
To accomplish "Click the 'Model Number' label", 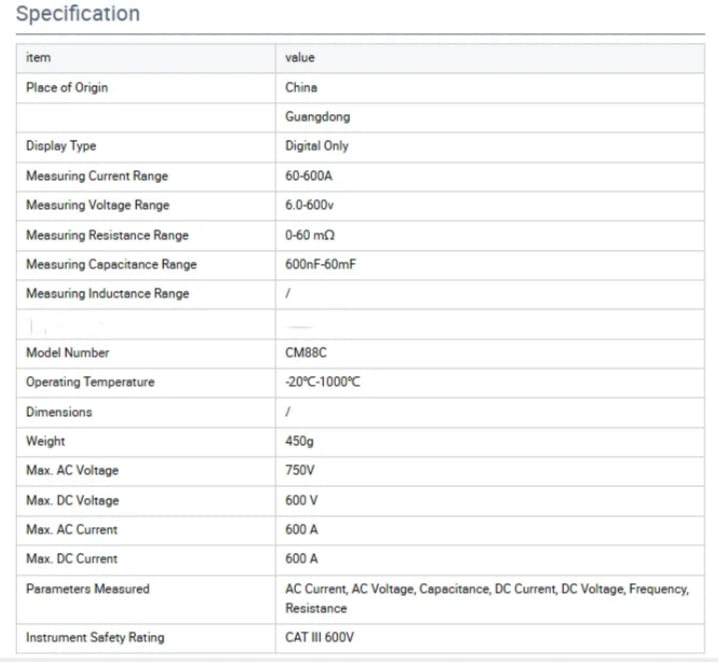I will coord(67,353).
